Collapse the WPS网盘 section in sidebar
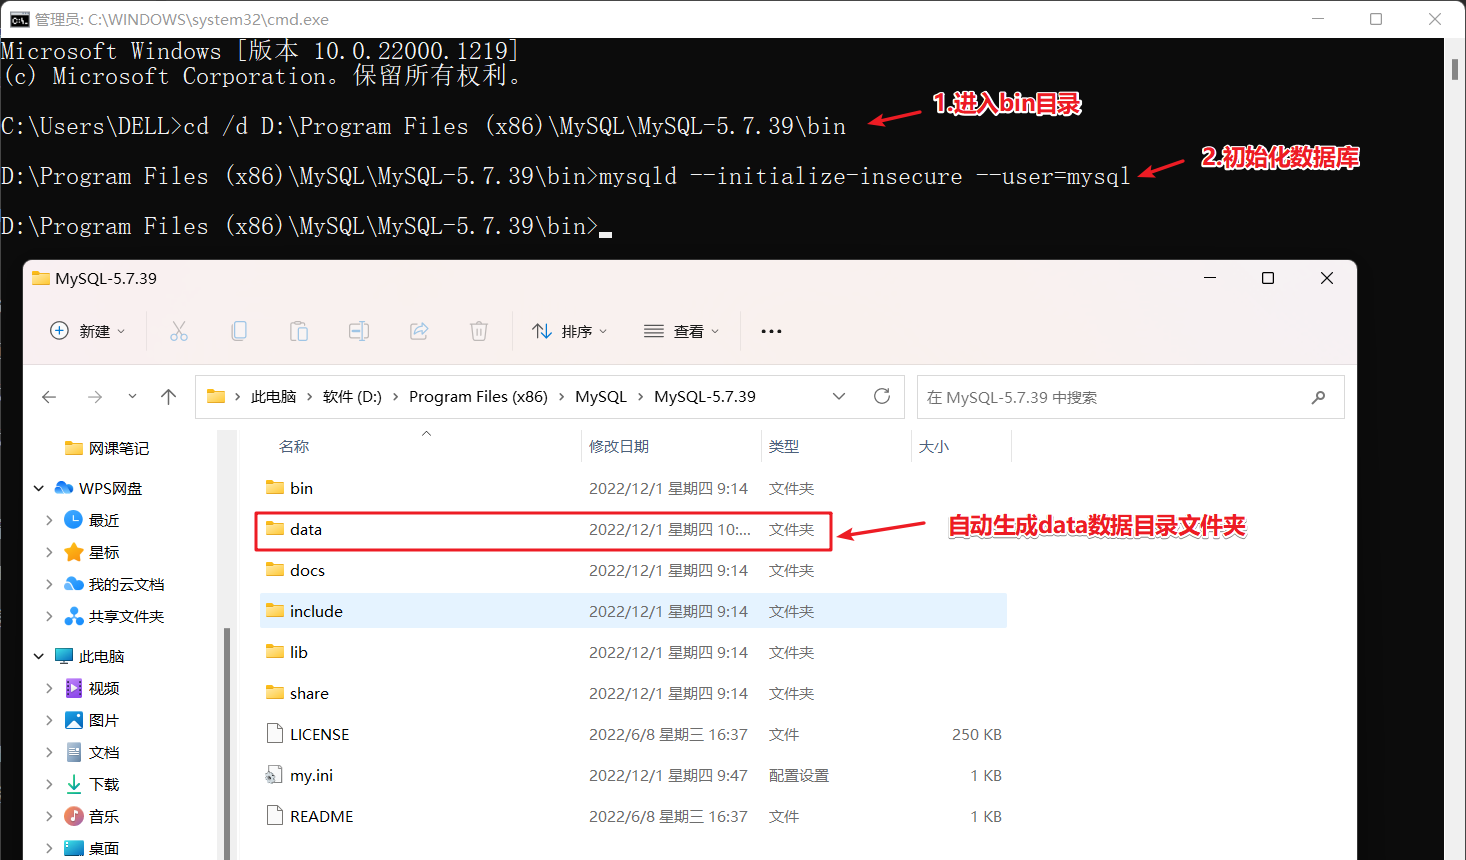1466x860 pixels. [38, 487]
